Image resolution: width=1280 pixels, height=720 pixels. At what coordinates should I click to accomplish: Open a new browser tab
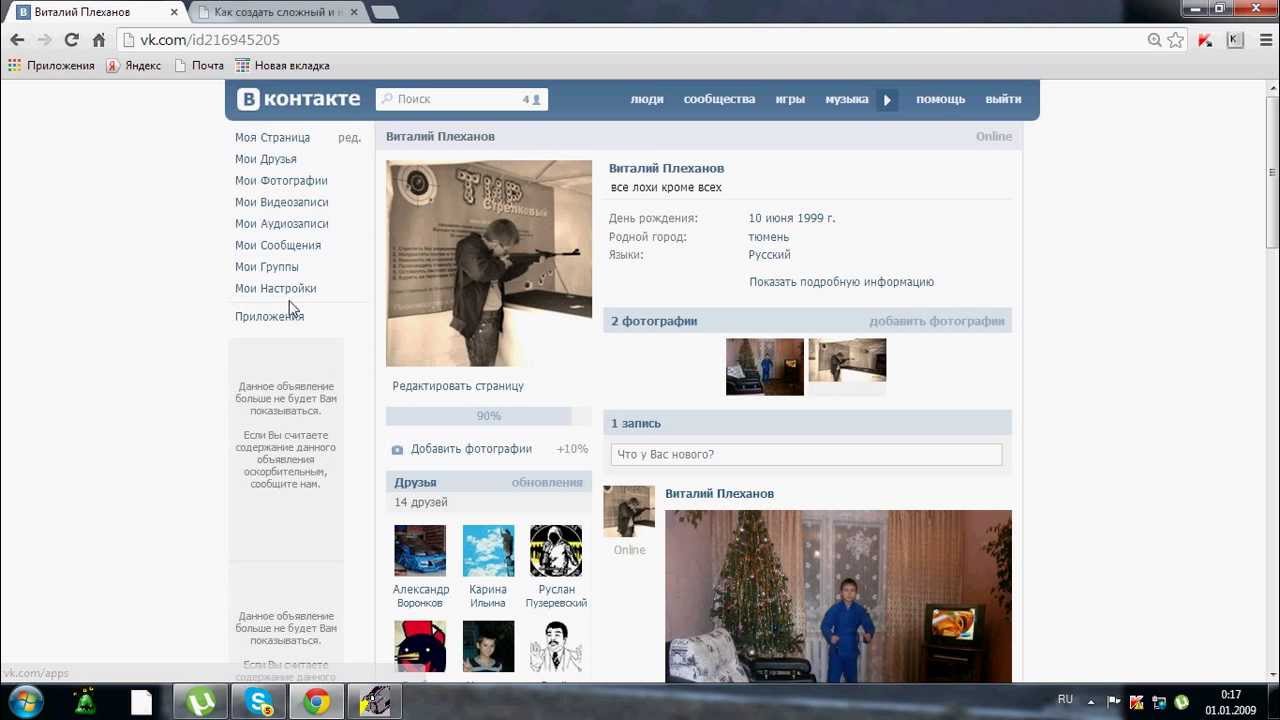click(x=385, y=12)
